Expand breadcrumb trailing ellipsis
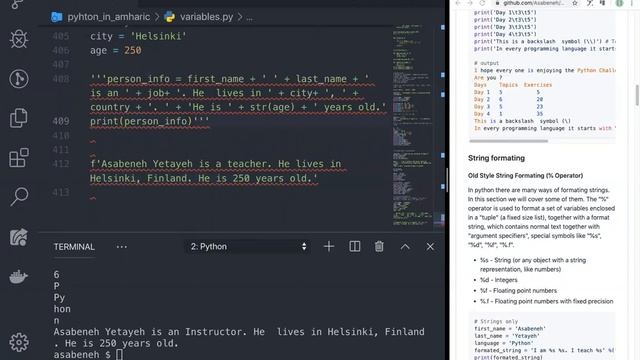640x360 pixels. (x=249, y=17)
